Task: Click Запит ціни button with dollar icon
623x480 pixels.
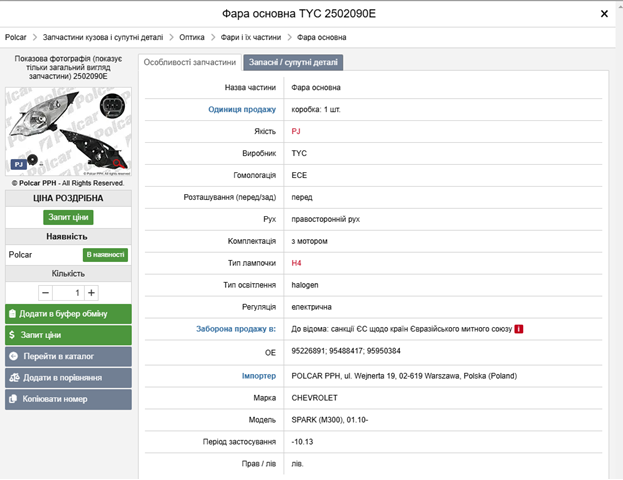Action: pyautogui.click(x=68, y=335)
